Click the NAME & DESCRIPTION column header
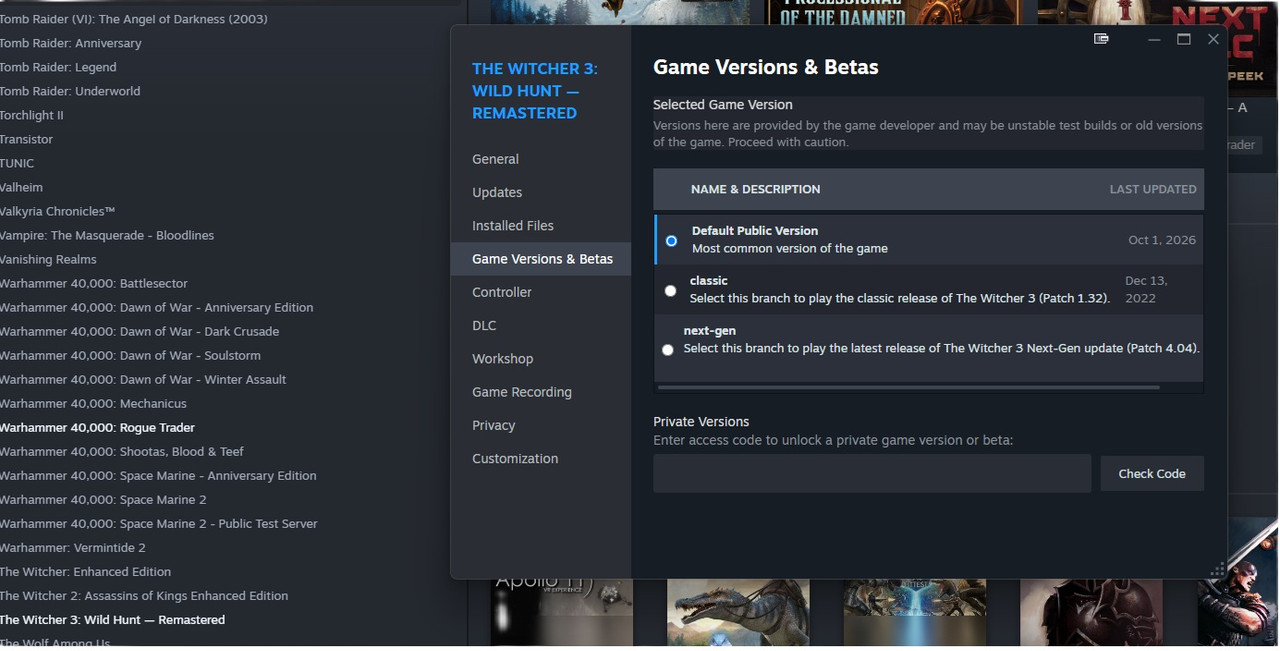The image size is (1280, 651). (x=755, y=189)
